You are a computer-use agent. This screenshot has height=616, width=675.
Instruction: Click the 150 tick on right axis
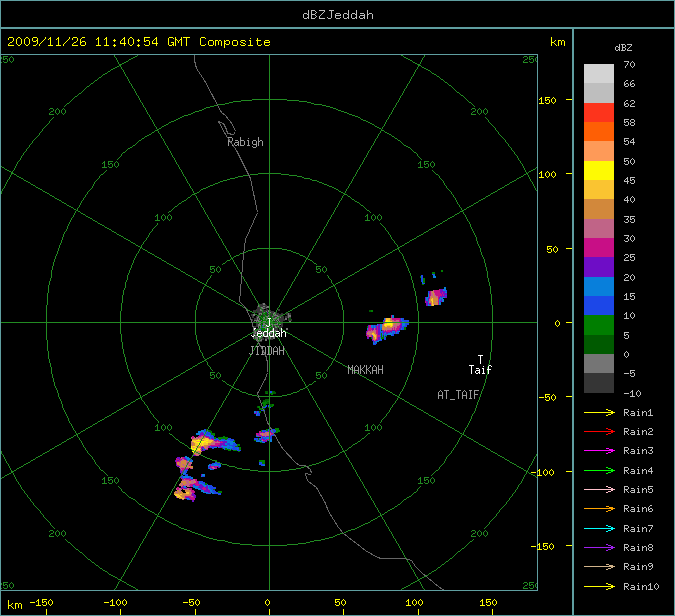548,100
